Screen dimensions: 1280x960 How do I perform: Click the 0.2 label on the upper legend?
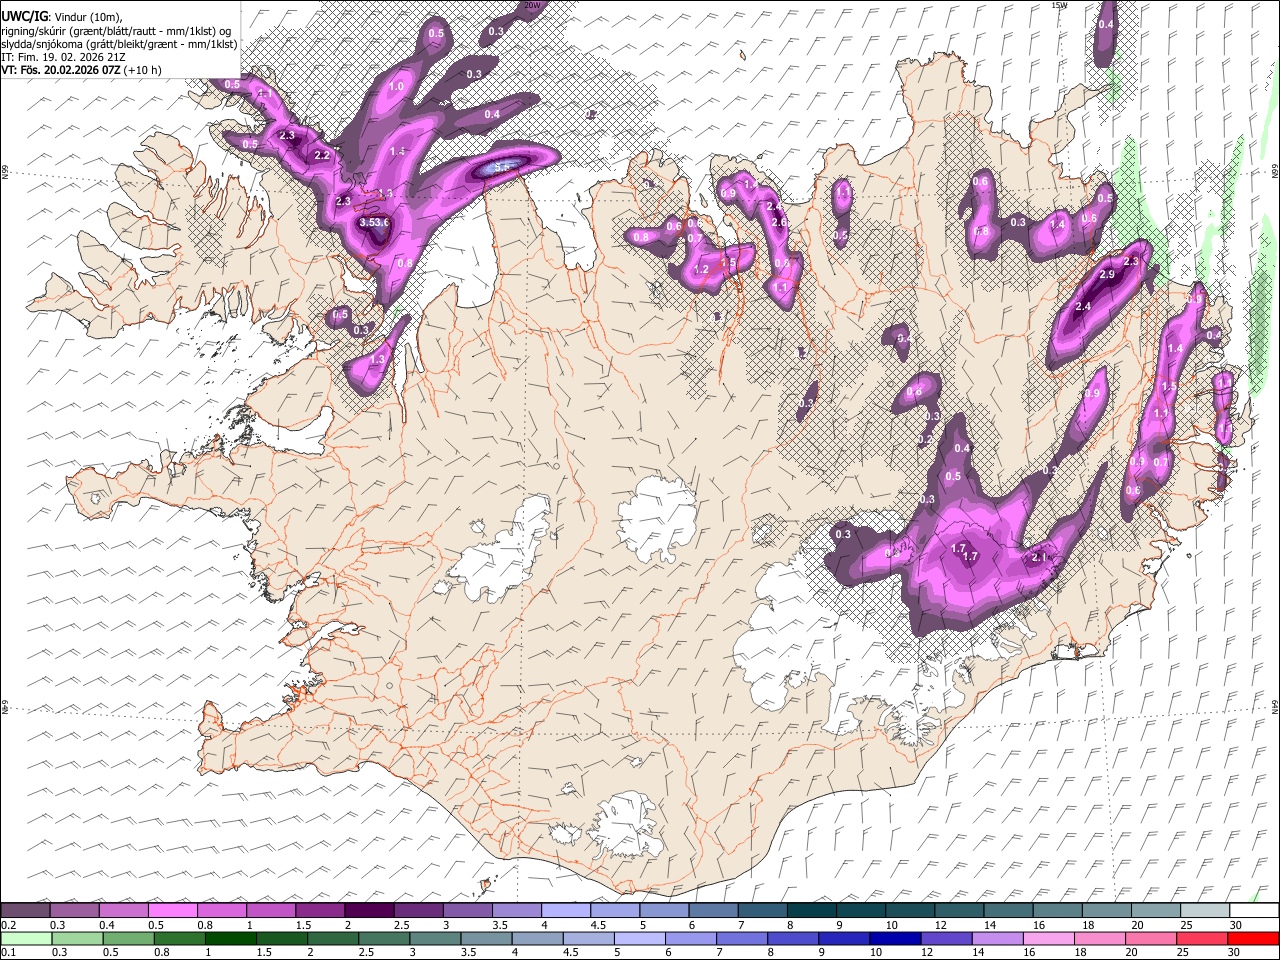[x=8, y=925]
